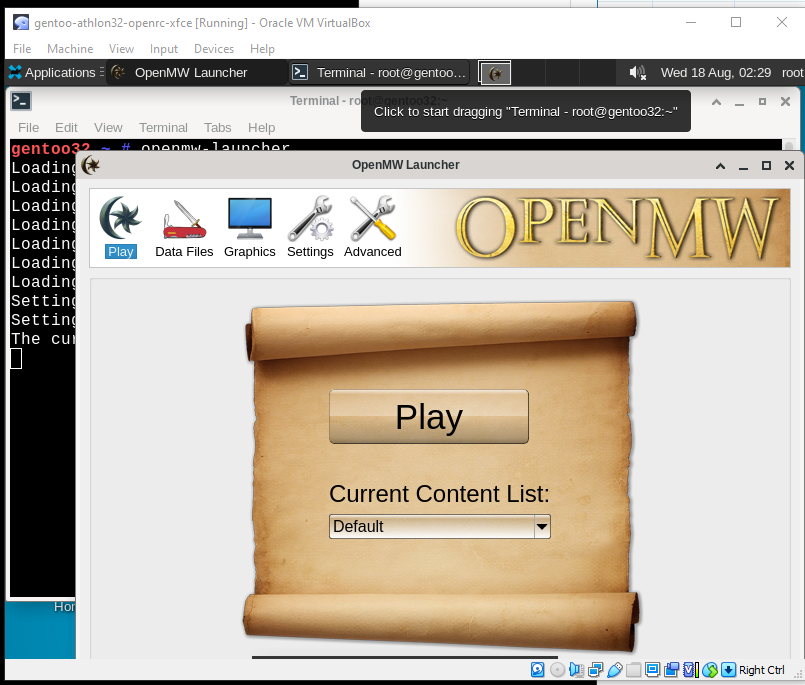The image size is (805, 685).
Task: Click the display status icon in VirtualBox
Action: [653, 670]
